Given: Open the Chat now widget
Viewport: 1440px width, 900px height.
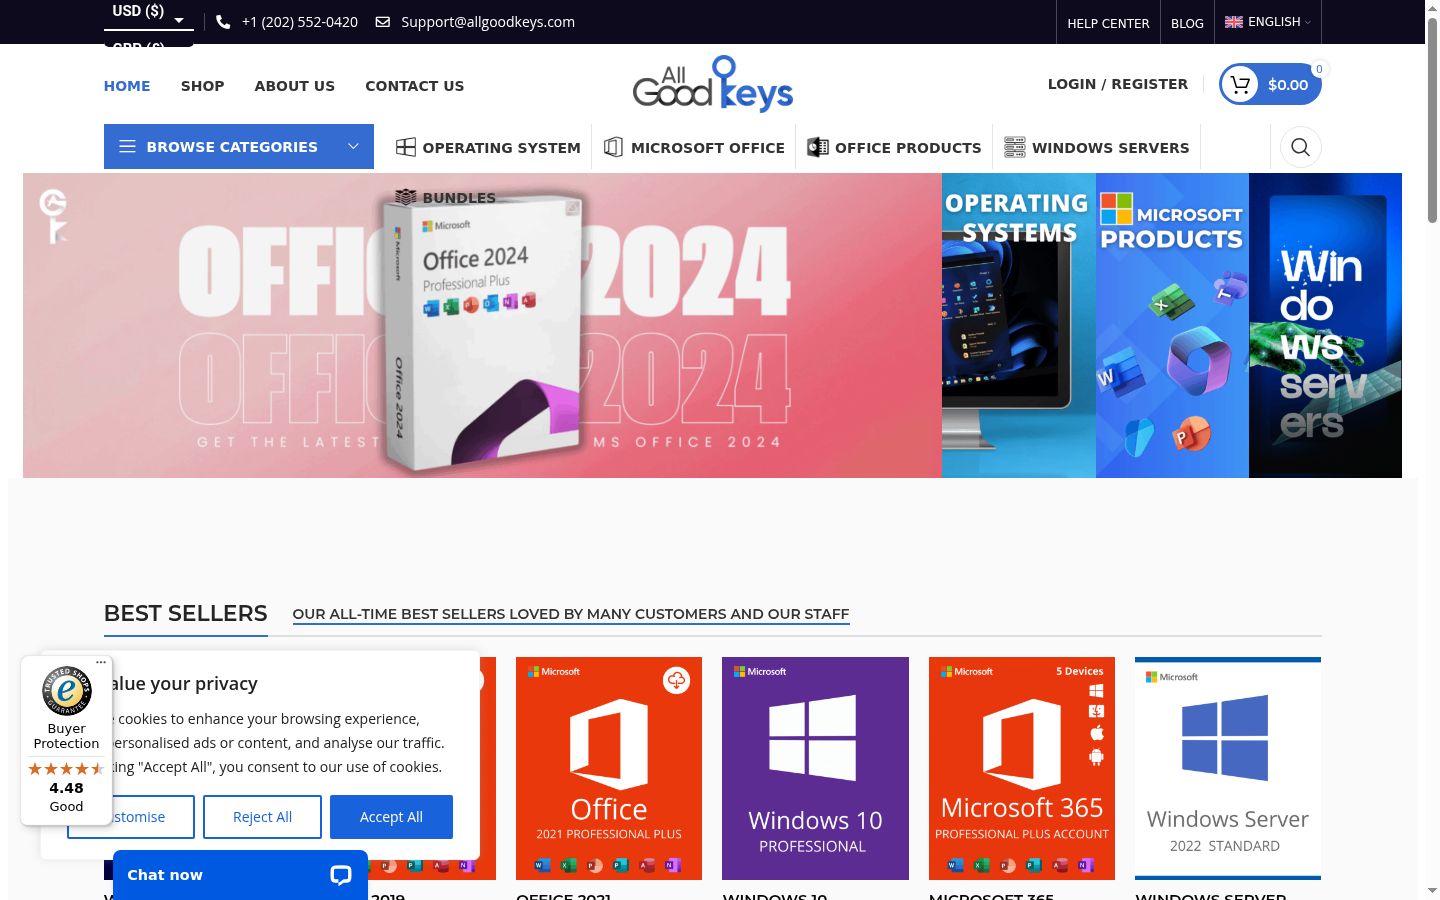Looking at the screenshot, I should [x=240, y=875].
